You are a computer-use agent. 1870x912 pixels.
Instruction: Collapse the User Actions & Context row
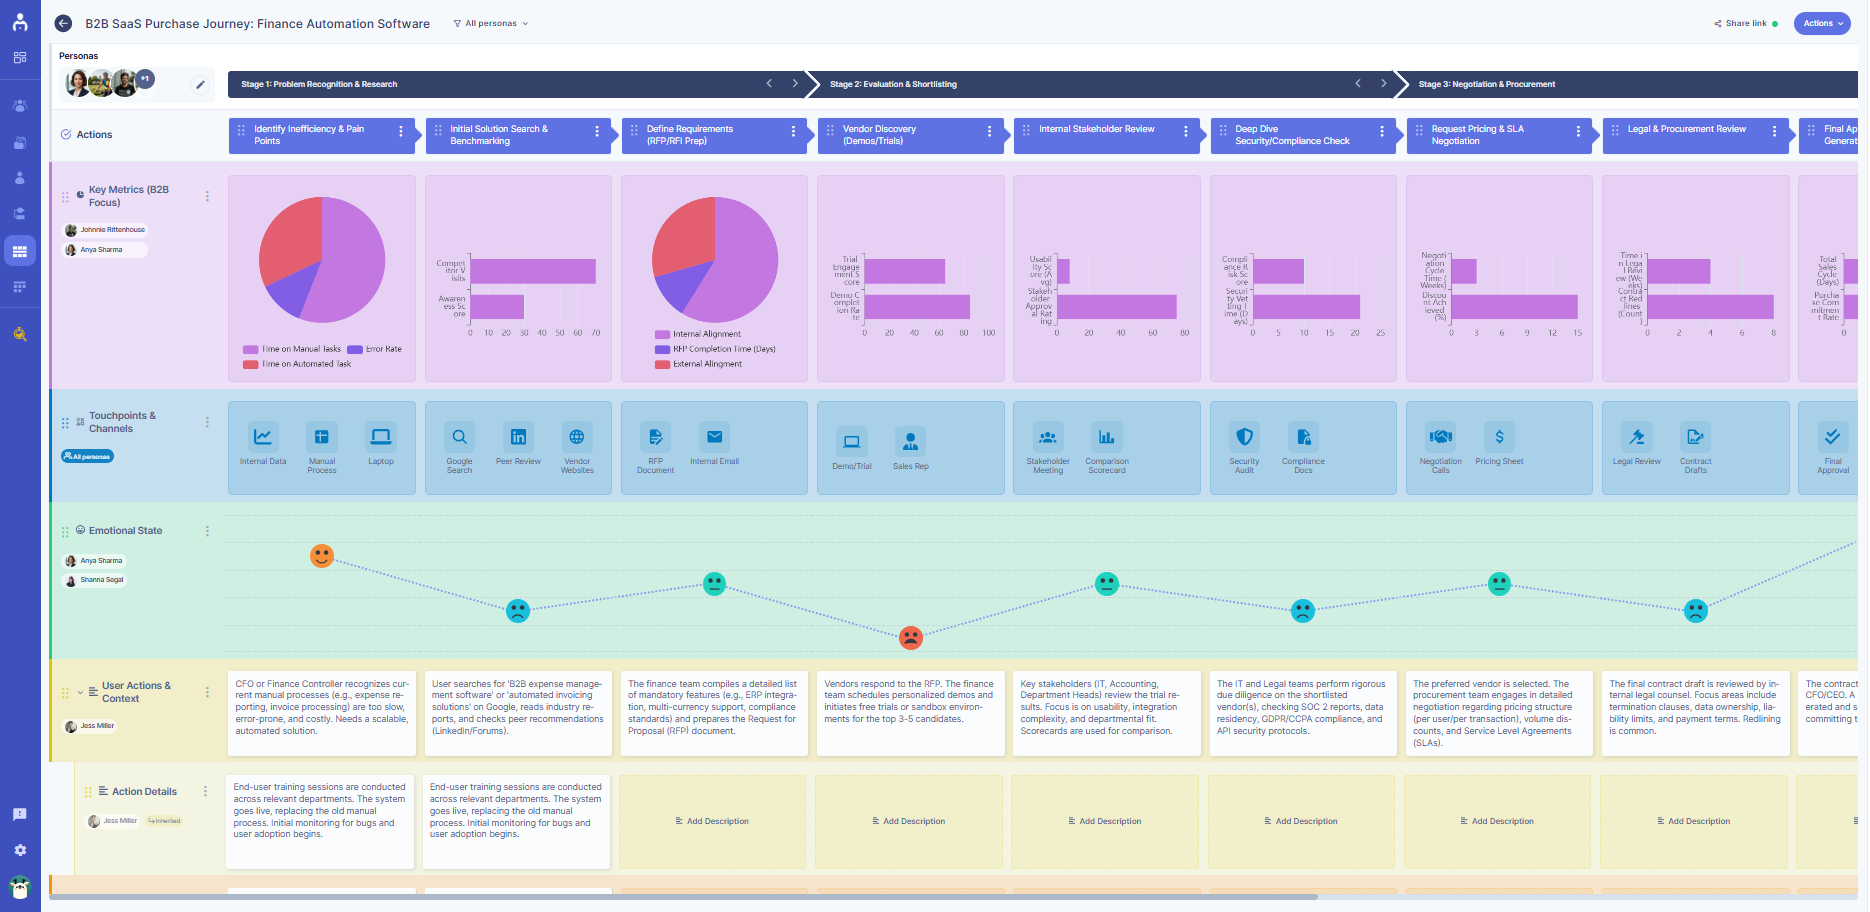pyautogui.click(x=81, y=691)
